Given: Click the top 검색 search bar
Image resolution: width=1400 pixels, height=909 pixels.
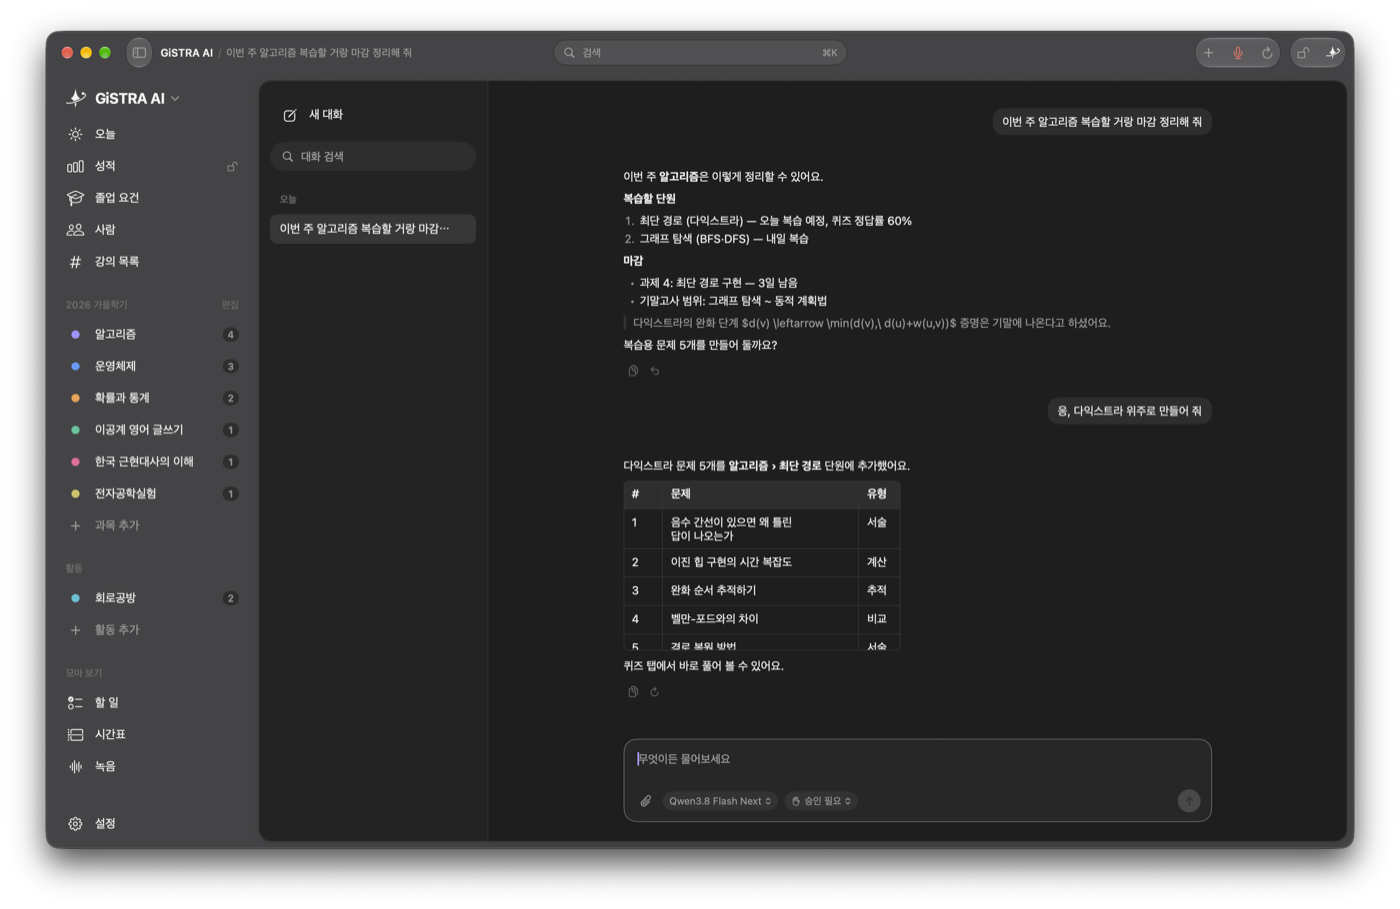Looking at the screenshot, I should click(x=700, y=53).
